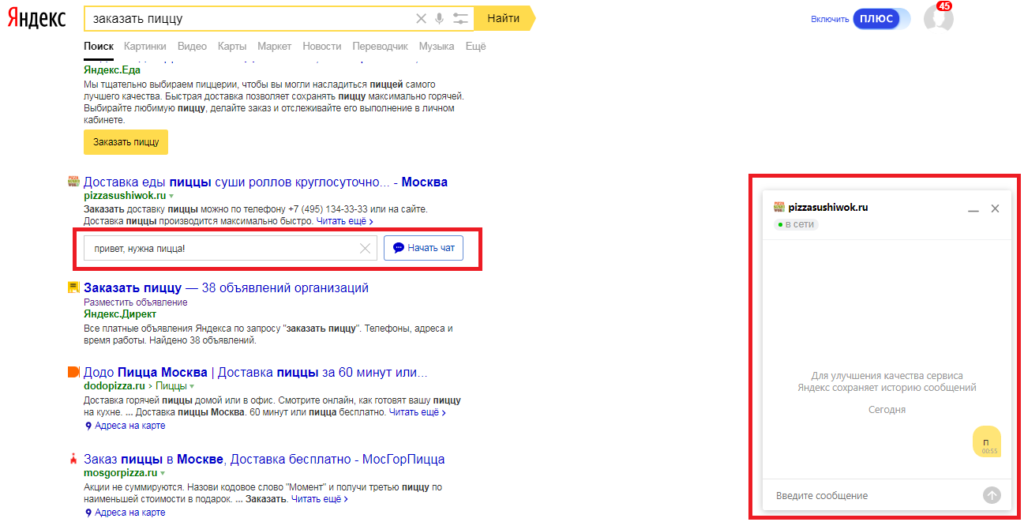Open search settings sliders icon
Image resolution: width=1024 pixels, height=522 pixels.
tap(460, 19)
